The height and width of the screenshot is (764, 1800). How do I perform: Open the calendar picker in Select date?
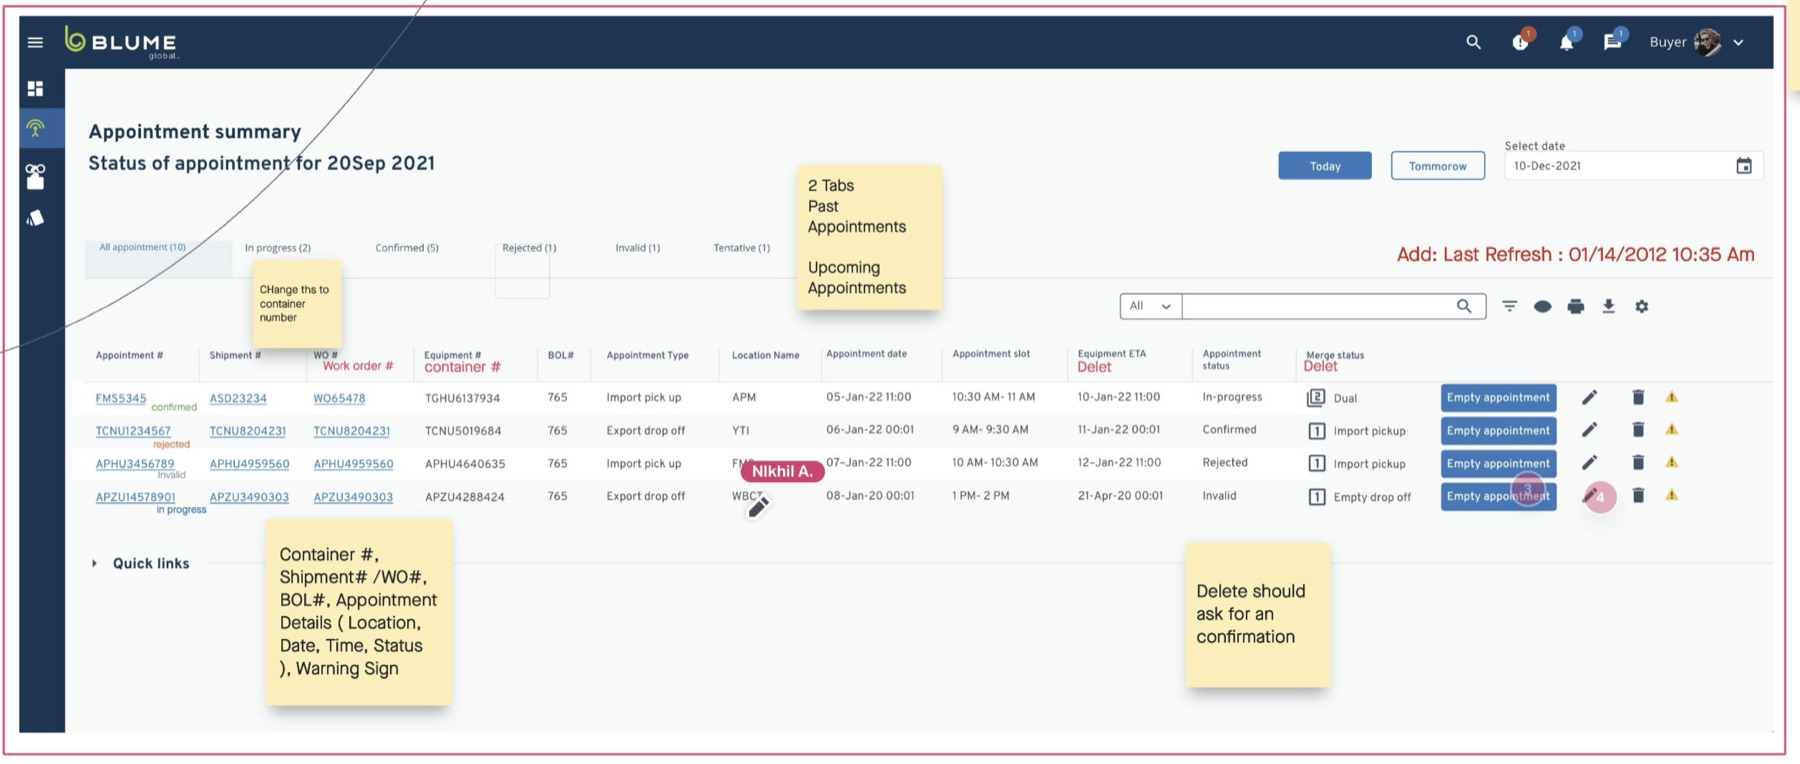pyautogui.click(x=1743, y=166)
